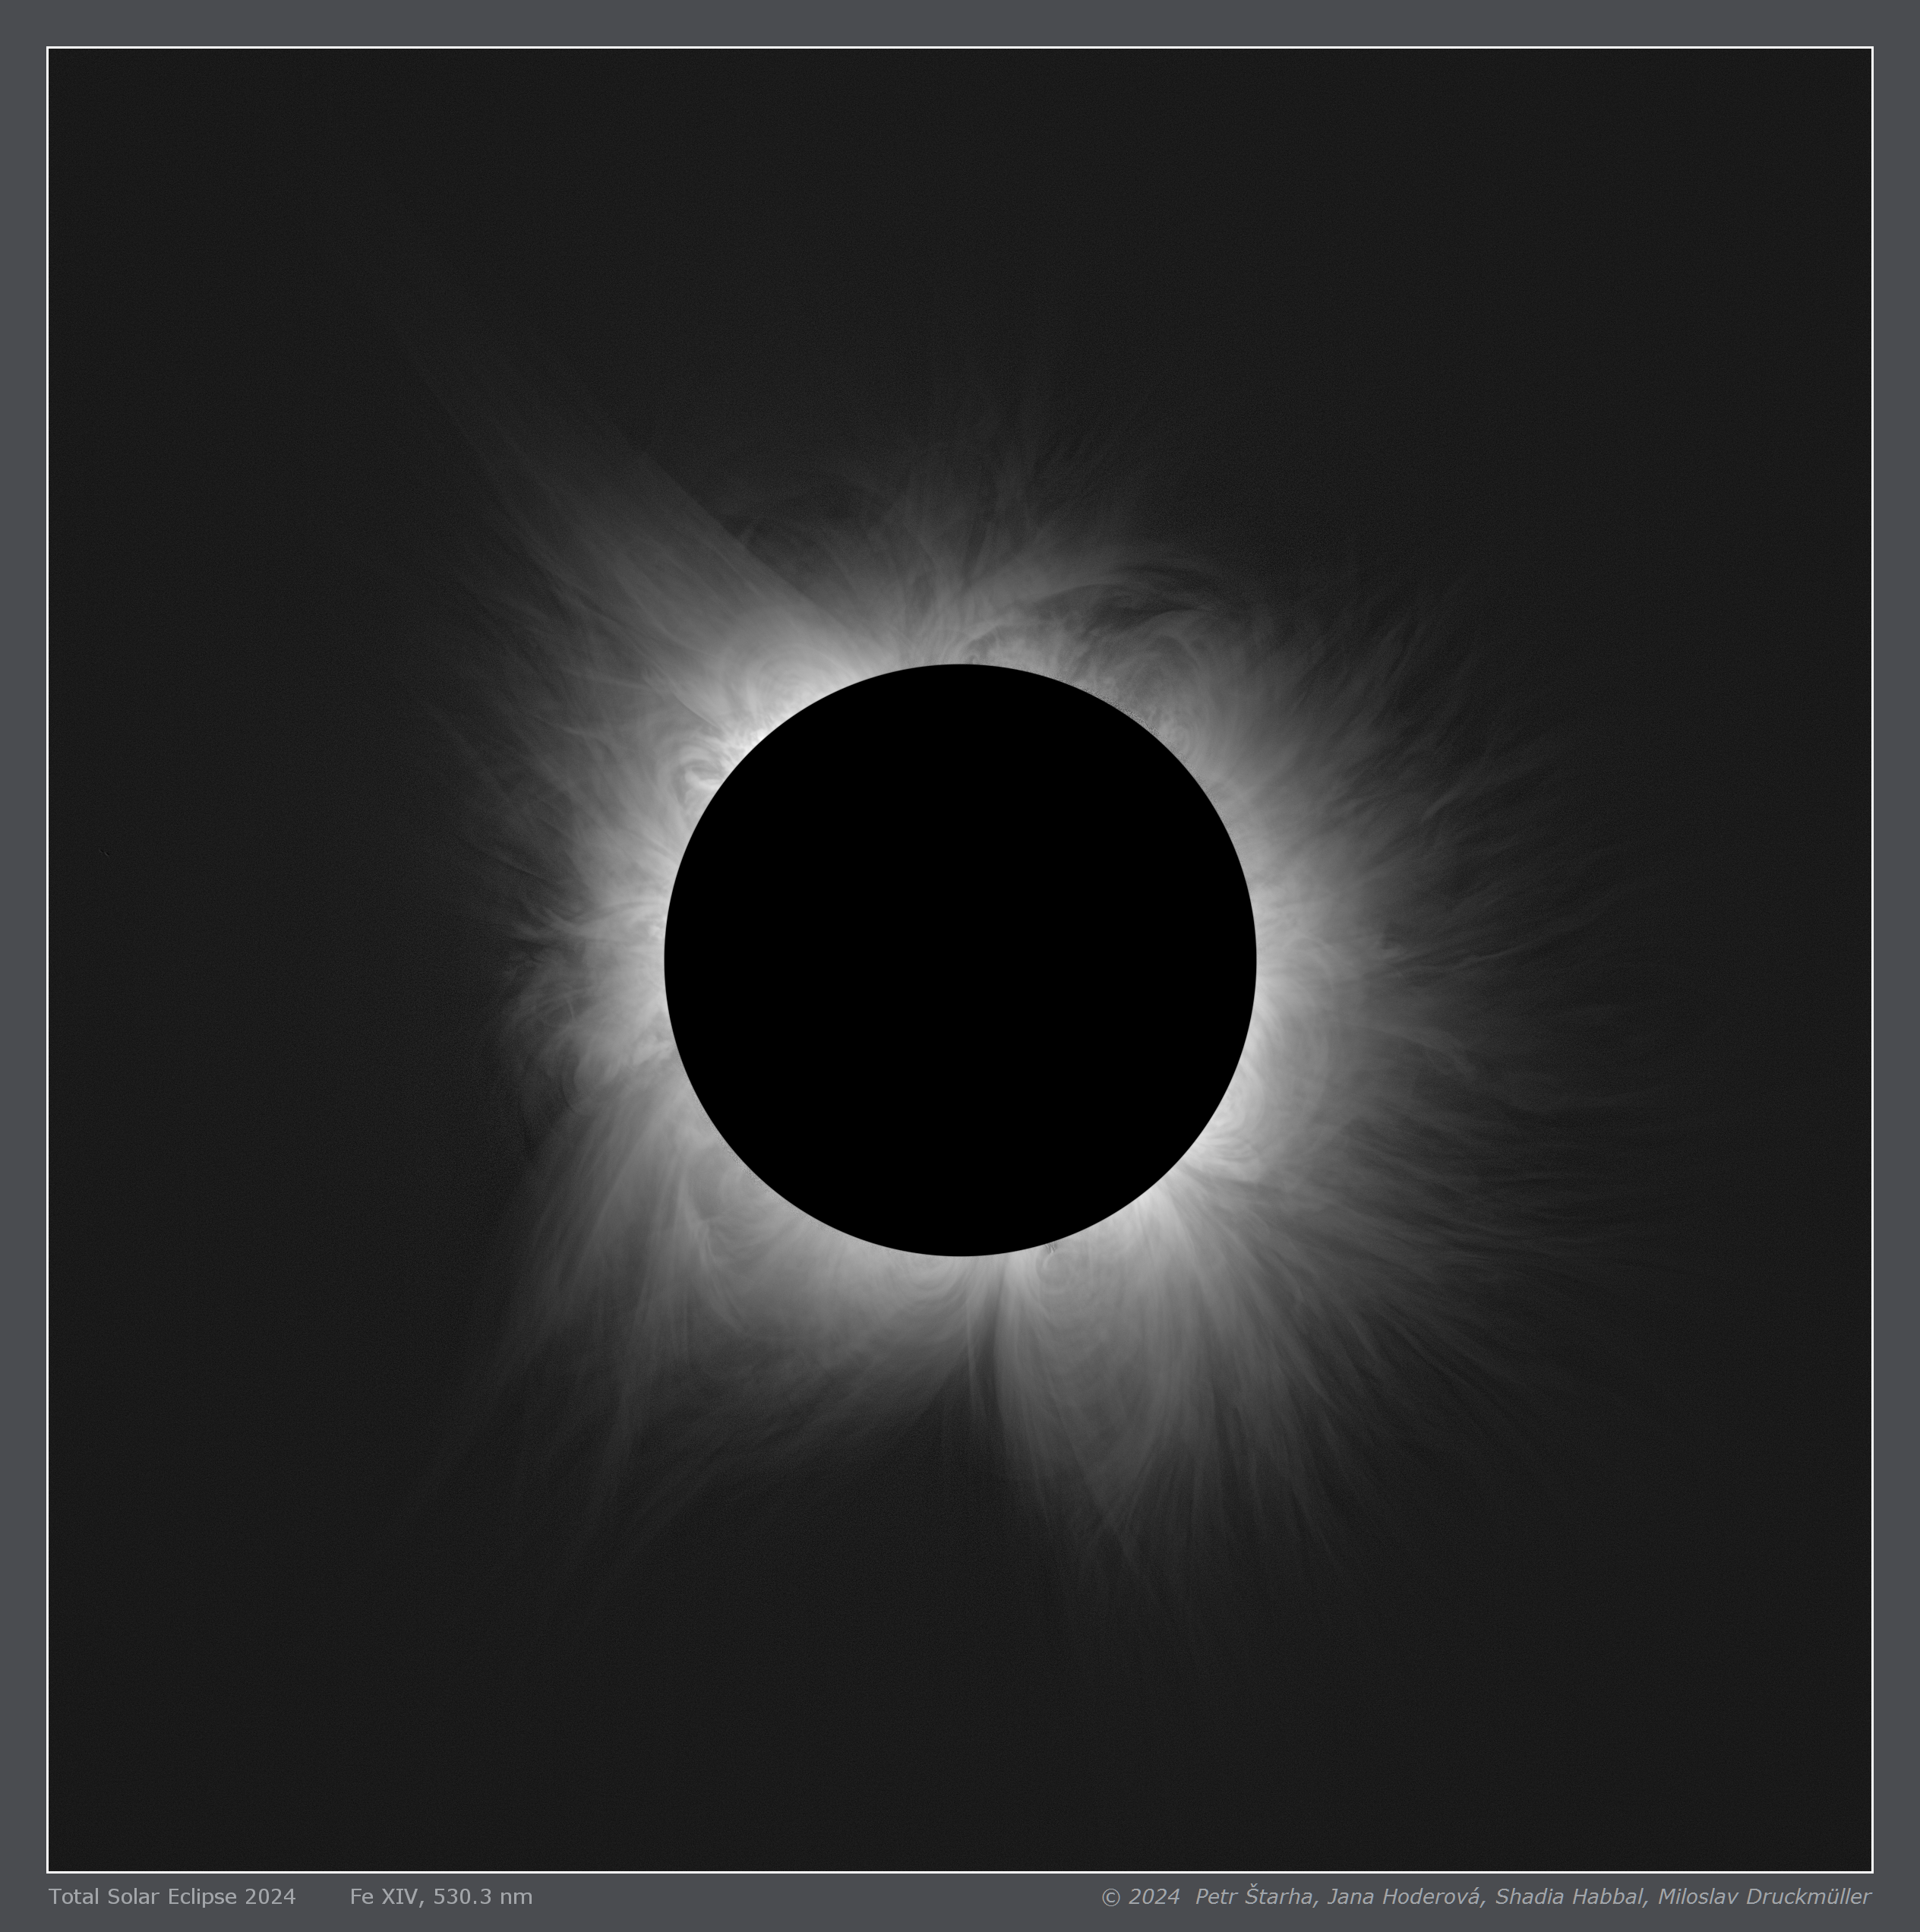Click the gray margin above the image frame

[960, 22]
